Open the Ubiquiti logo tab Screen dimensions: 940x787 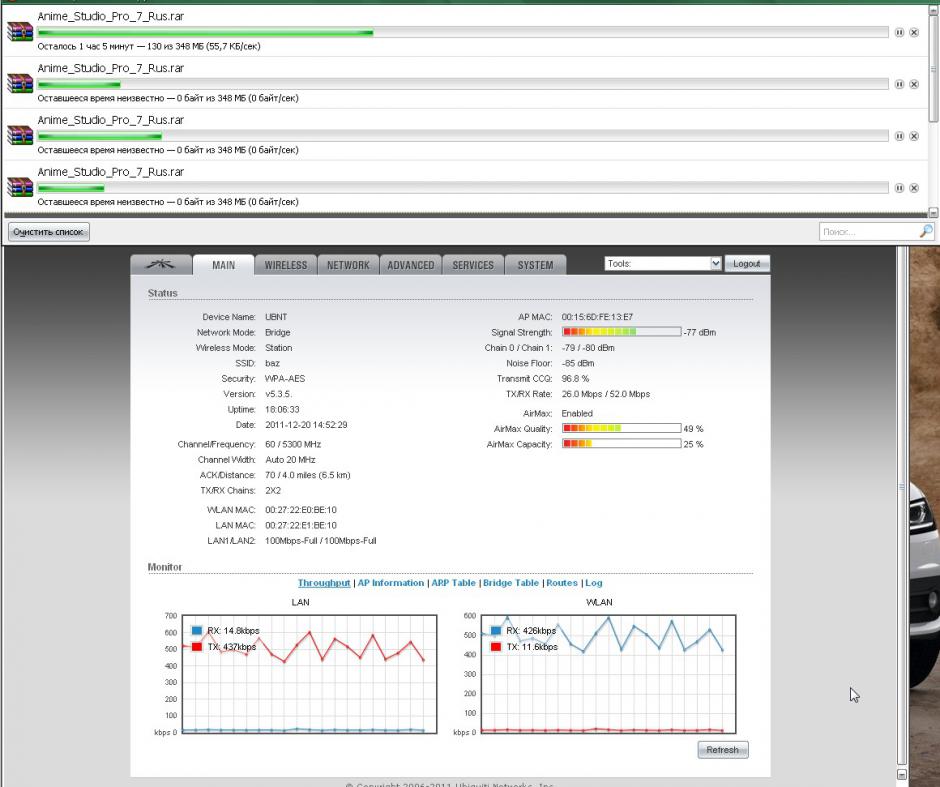(x=160, y=265)
